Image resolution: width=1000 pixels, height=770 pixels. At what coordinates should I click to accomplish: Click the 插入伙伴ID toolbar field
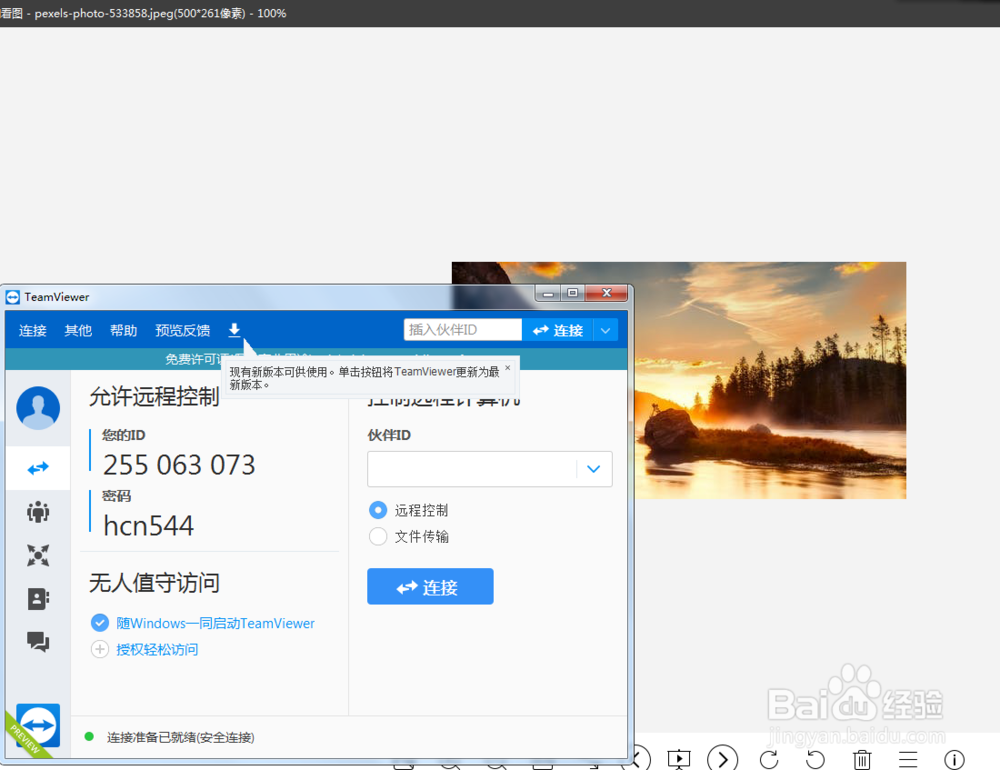coord(462,330)
